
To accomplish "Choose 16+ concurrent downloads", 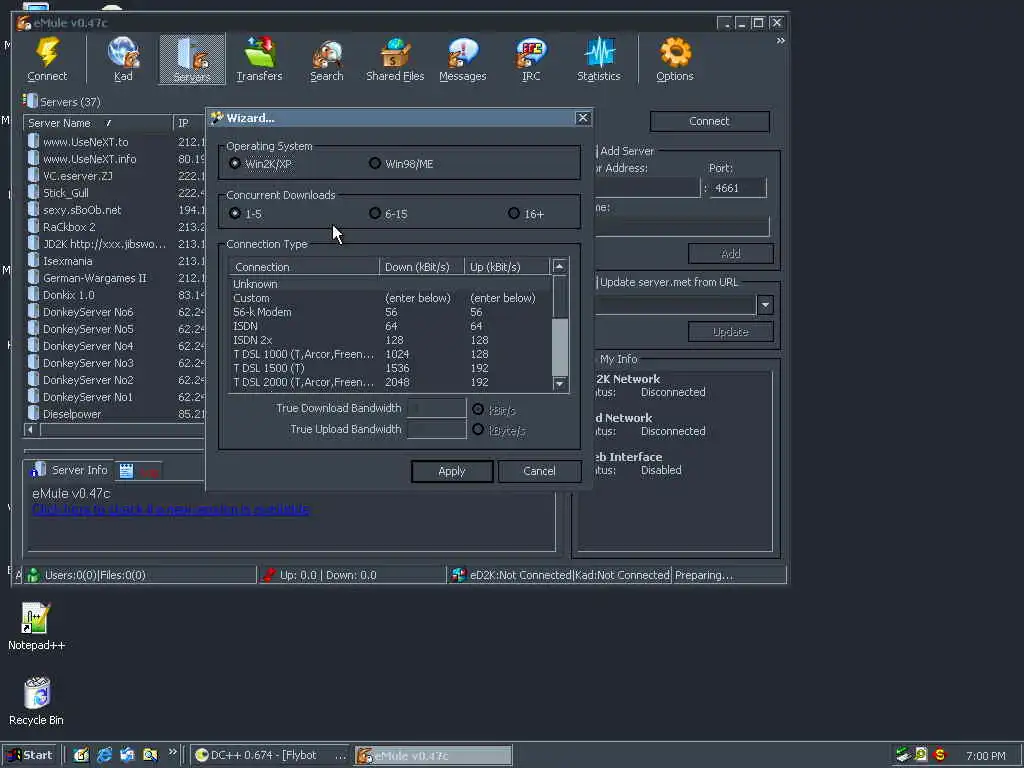I will [514, 213].
